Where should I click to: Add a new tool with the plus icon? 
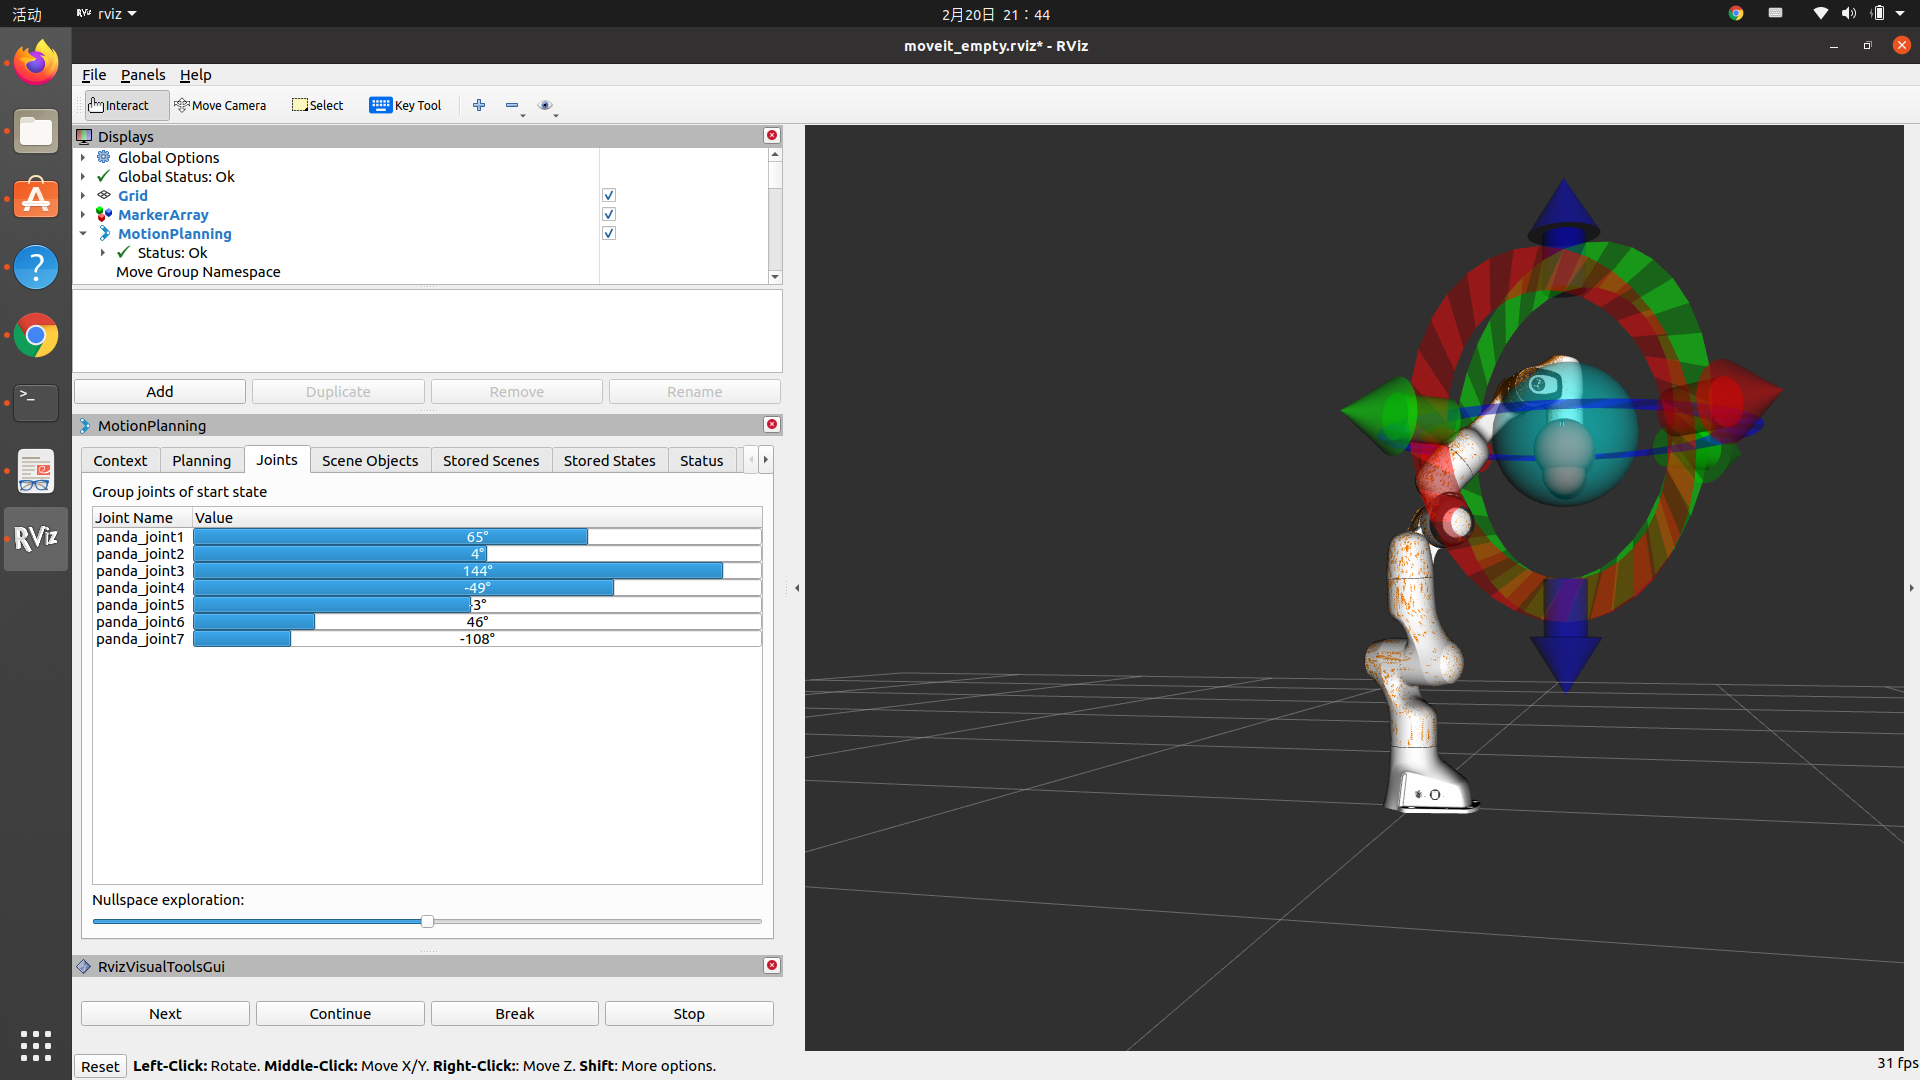tap(479, 105)
